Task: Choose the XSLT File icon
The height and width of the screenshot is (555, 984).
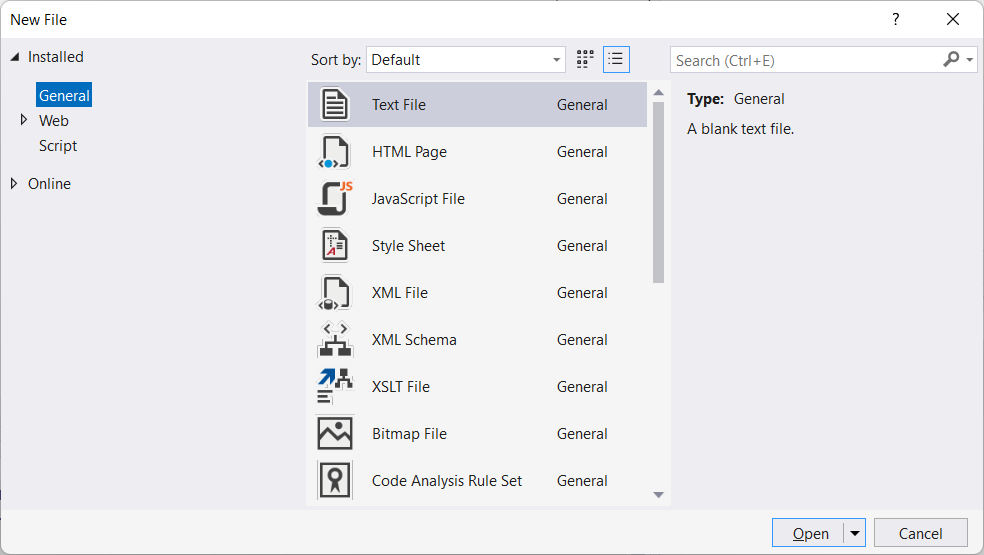Action: pyautogui.click(x=334, y=387)
